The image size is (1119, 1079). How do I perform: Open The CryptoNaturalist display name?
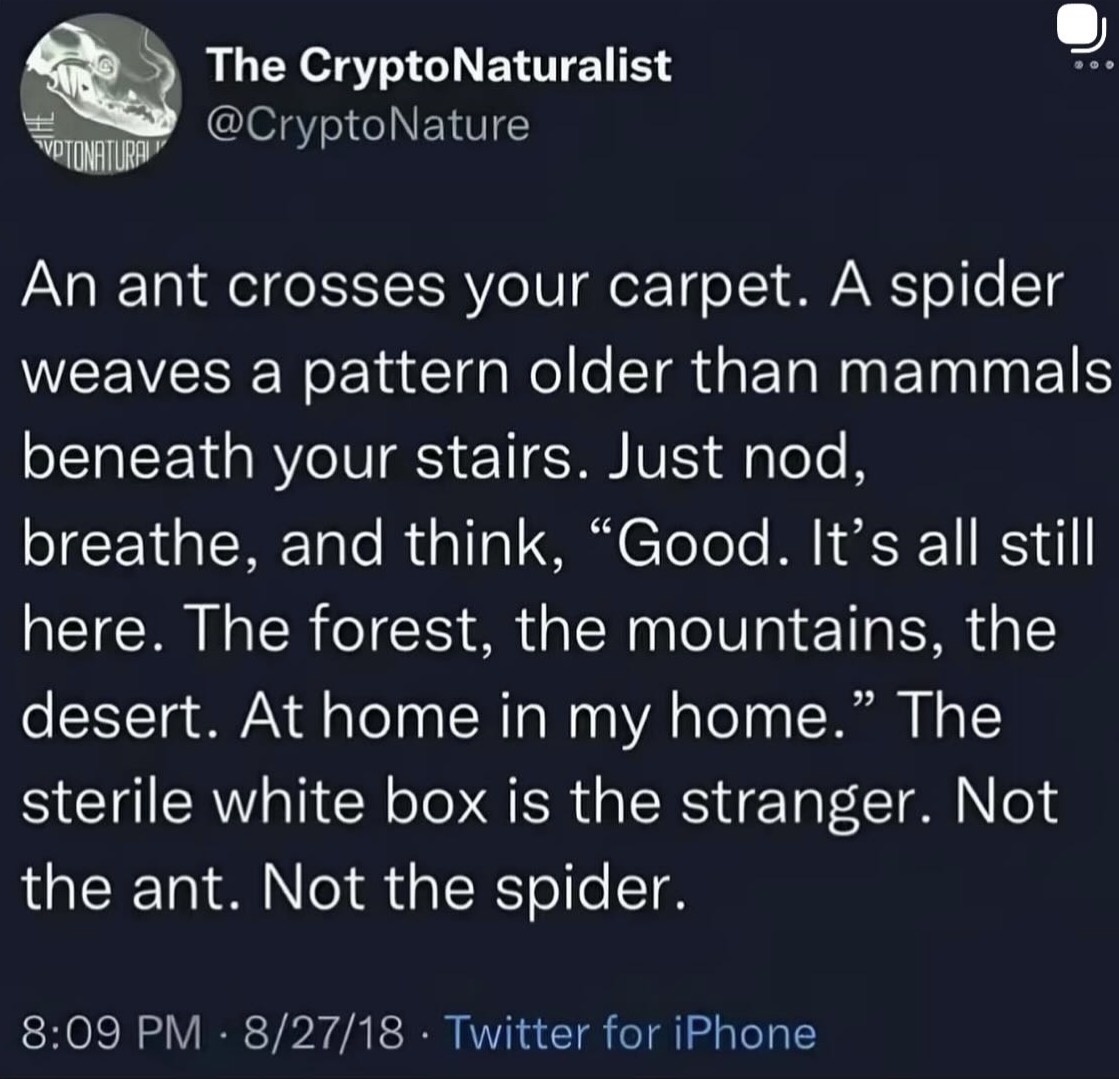point(439,65)
